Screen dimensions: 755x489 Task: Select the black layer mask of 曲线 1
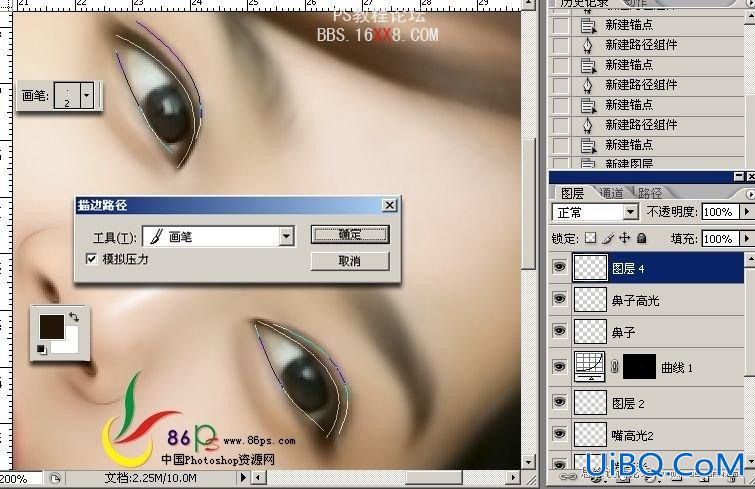(x=639, y=366)
